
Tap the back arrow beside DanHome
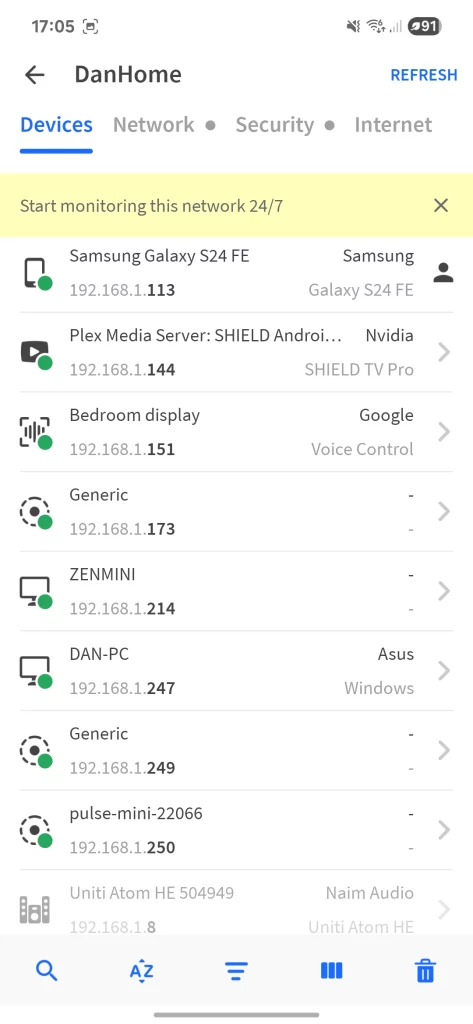click(x=35, y=74)
